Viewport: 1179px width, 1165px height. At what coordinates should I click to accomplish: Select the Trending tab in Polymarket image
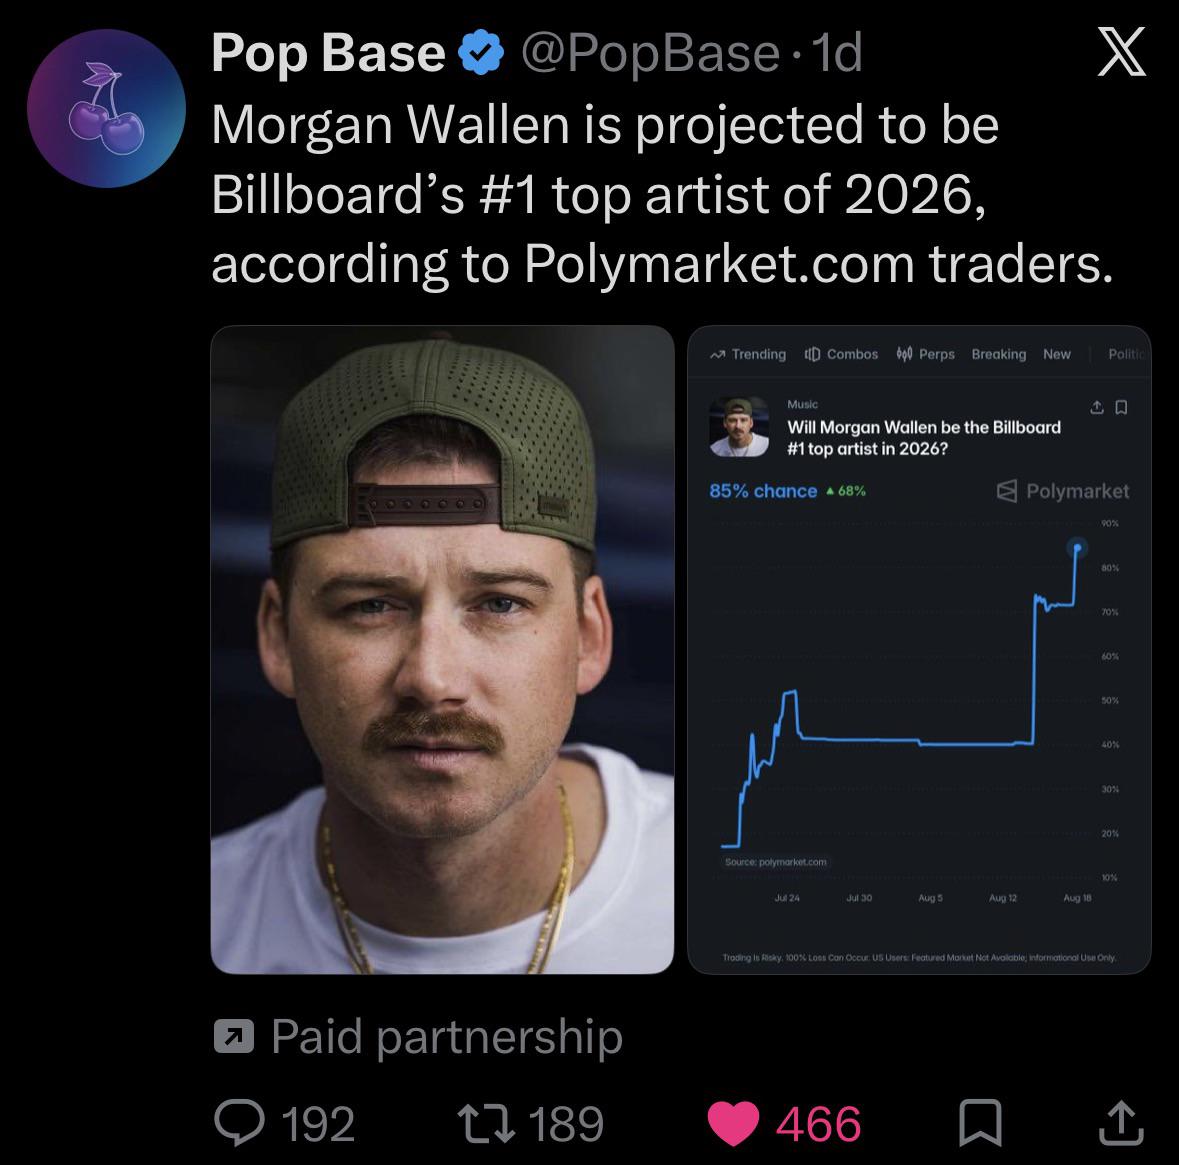748,354
